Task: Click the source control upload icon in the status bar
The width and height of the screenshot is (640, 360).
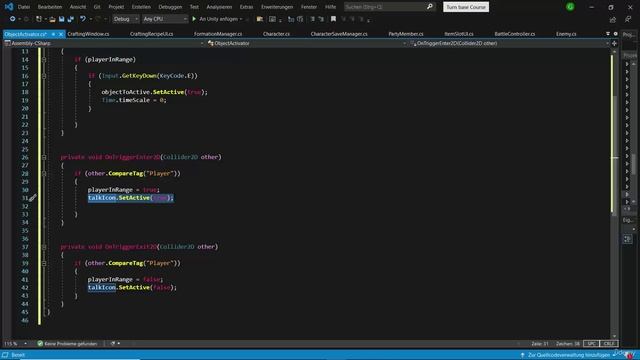Action: [x=522, y=355]
